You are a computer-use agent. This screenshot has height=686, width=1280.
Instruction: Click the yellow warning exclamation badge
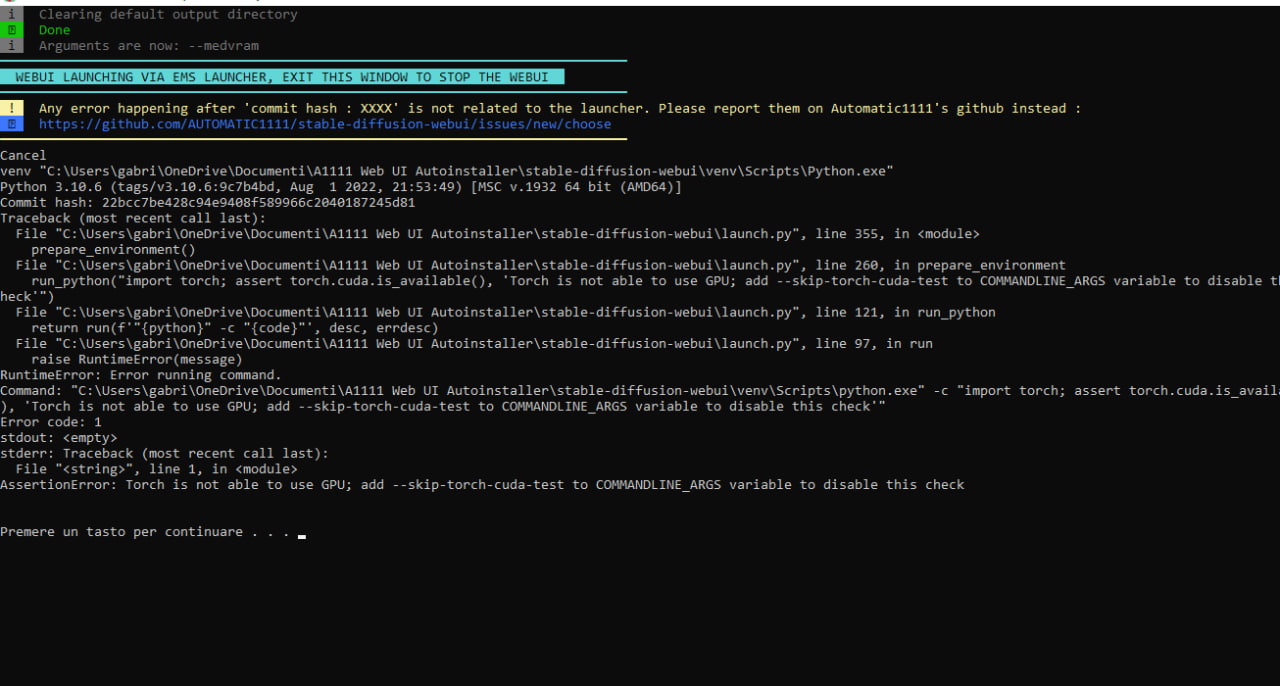[12, 108]
